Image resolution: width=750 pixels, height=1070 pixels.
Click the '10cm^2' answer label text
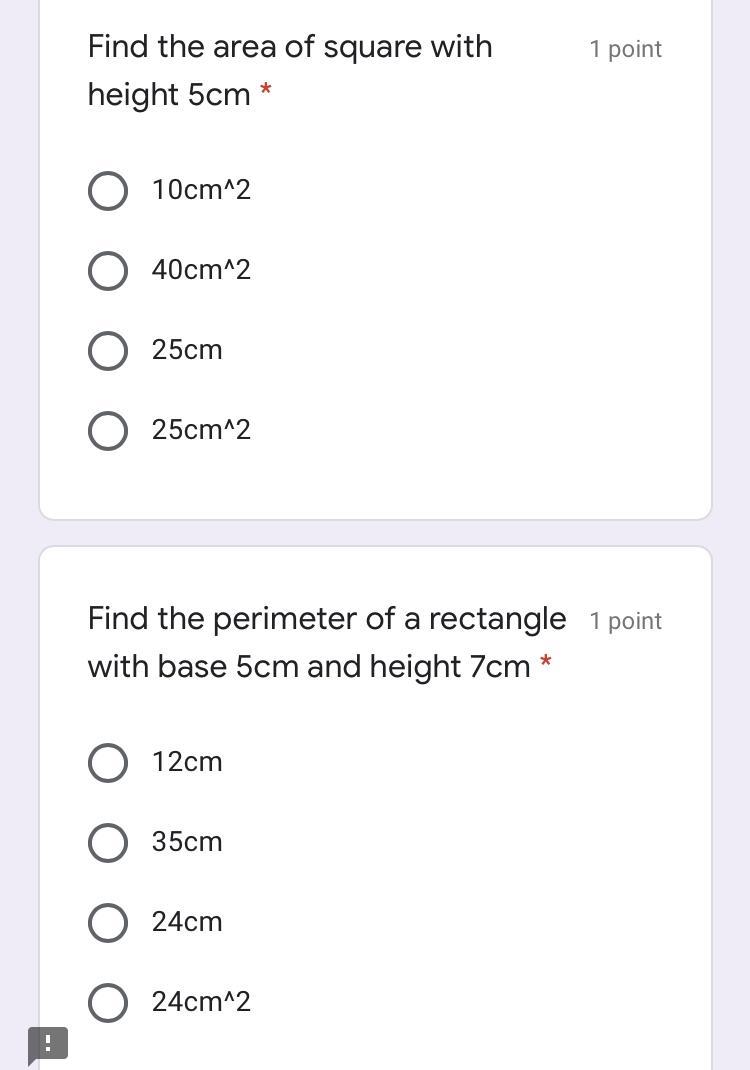pyautogui.click(x=201, y=190)
